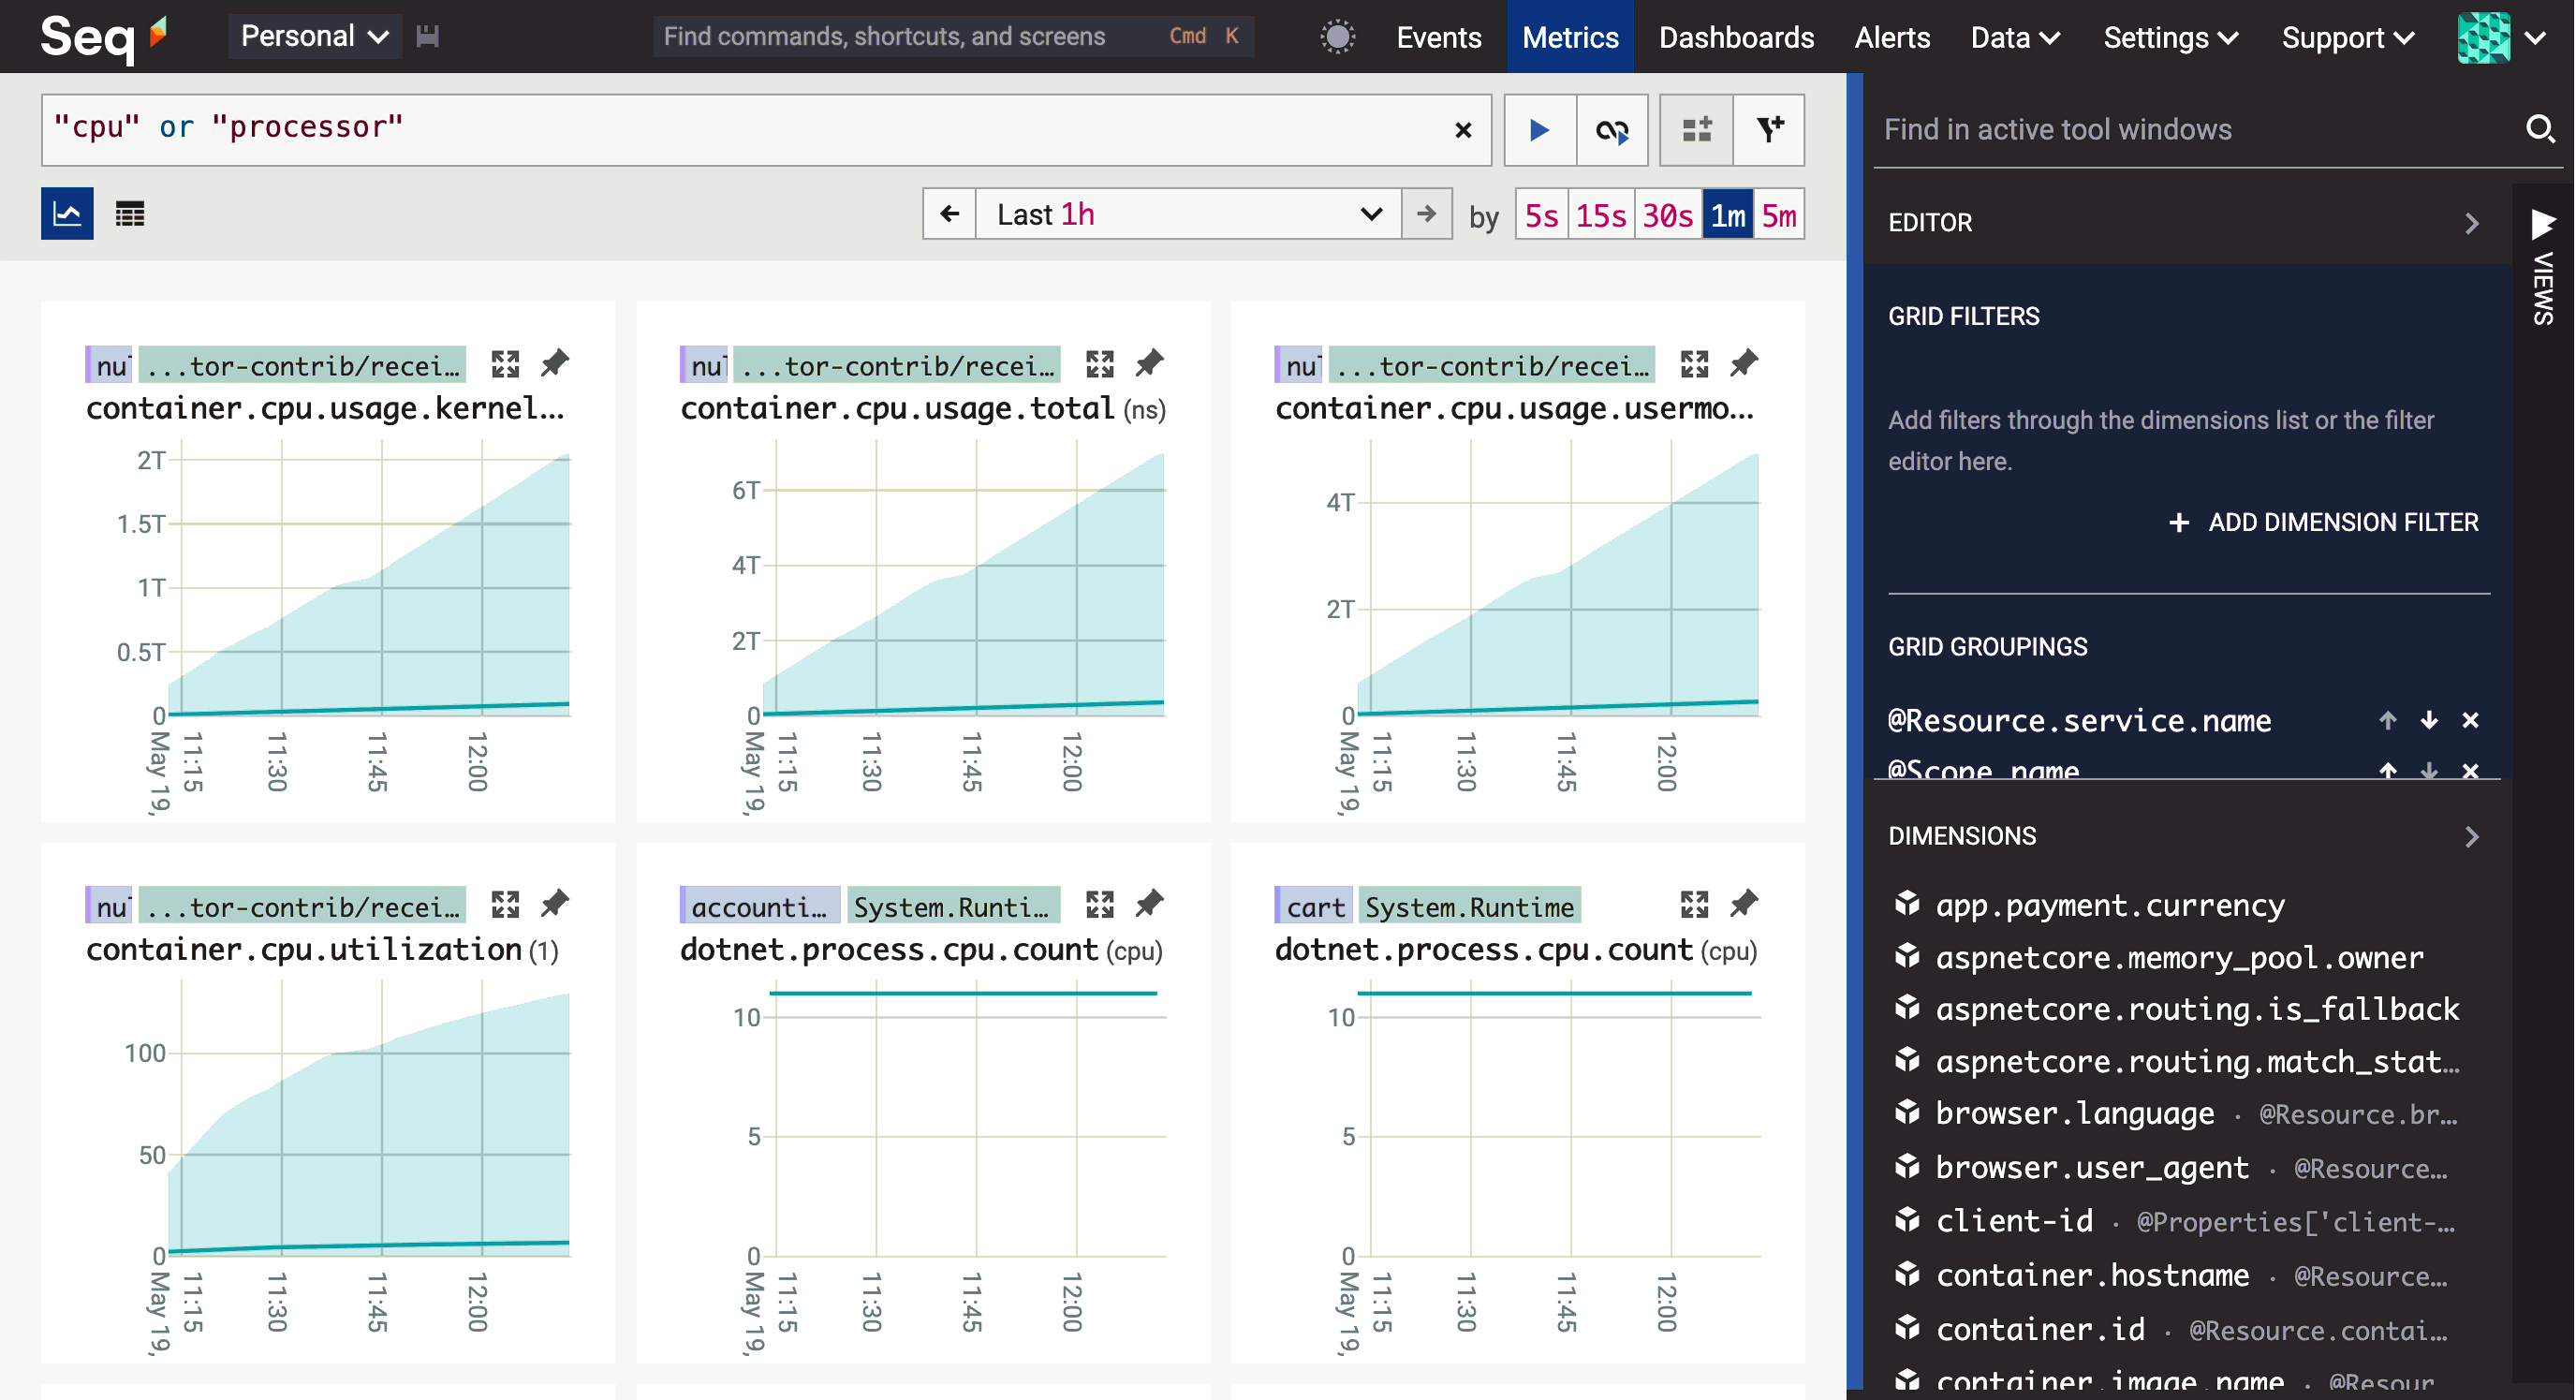
Task: Click the add chart grid icon
Action: (x=1696, y=130)
